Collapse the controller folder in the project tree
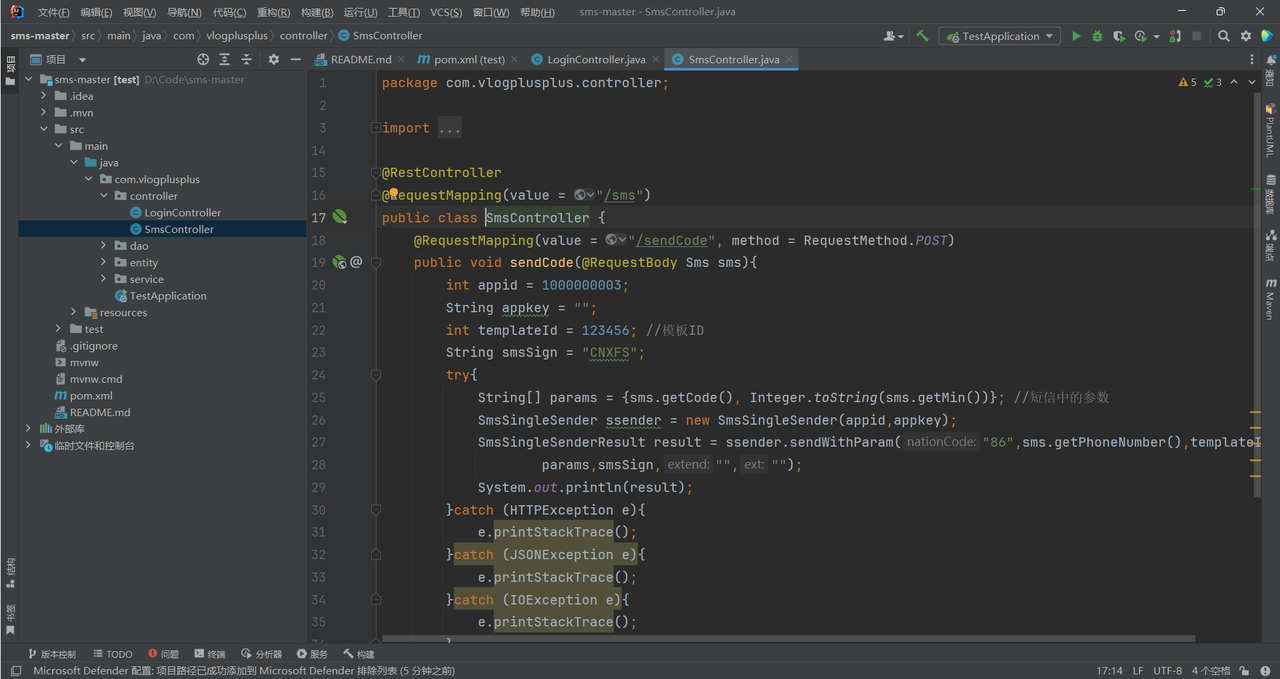1280x679 pixels. pos(105,196)
